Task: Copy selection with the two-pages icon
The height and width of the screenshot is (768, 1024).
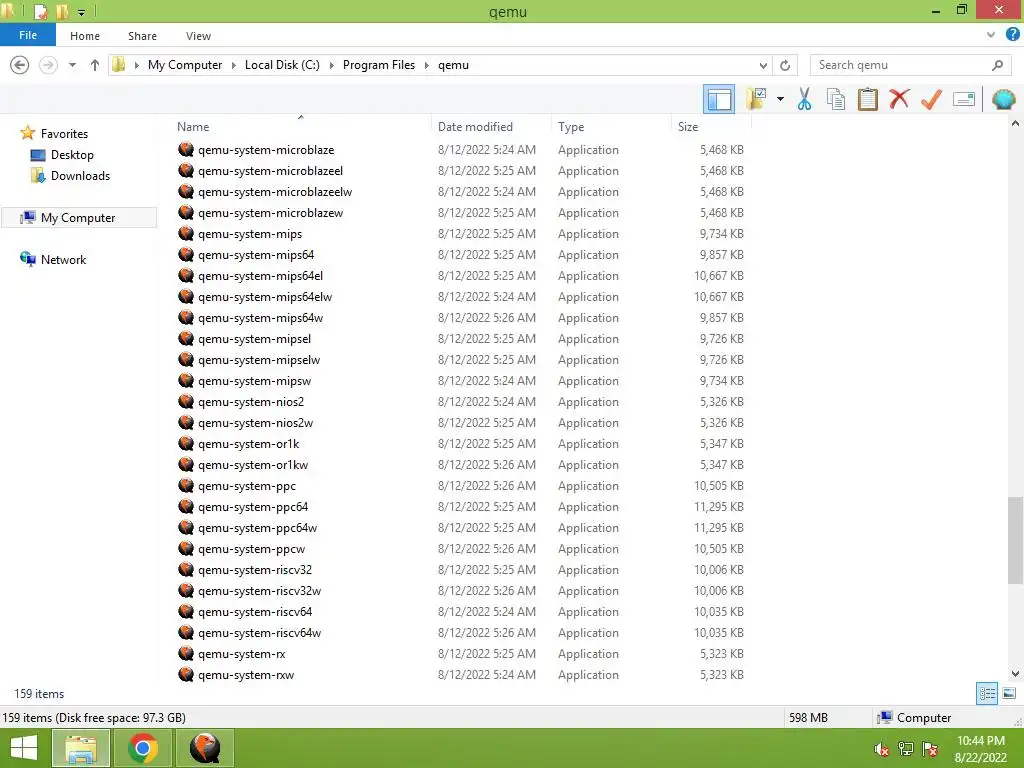Action: (x=836, y=99)
